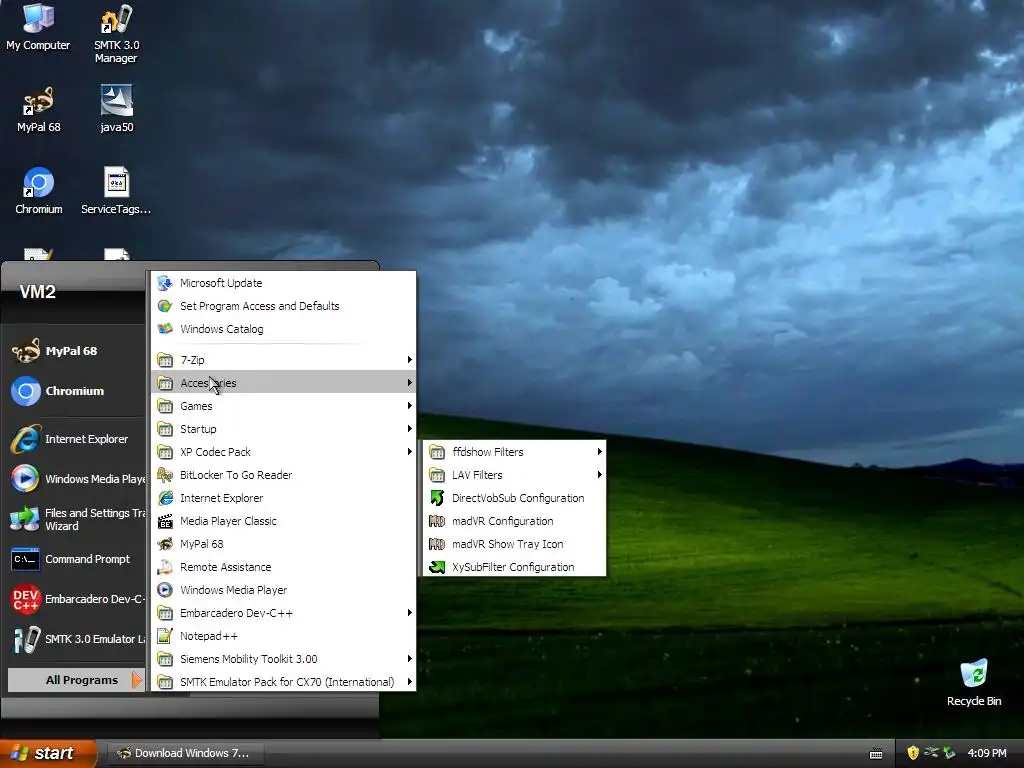Open ServiceTags desktop file icon

coord(116,191)
